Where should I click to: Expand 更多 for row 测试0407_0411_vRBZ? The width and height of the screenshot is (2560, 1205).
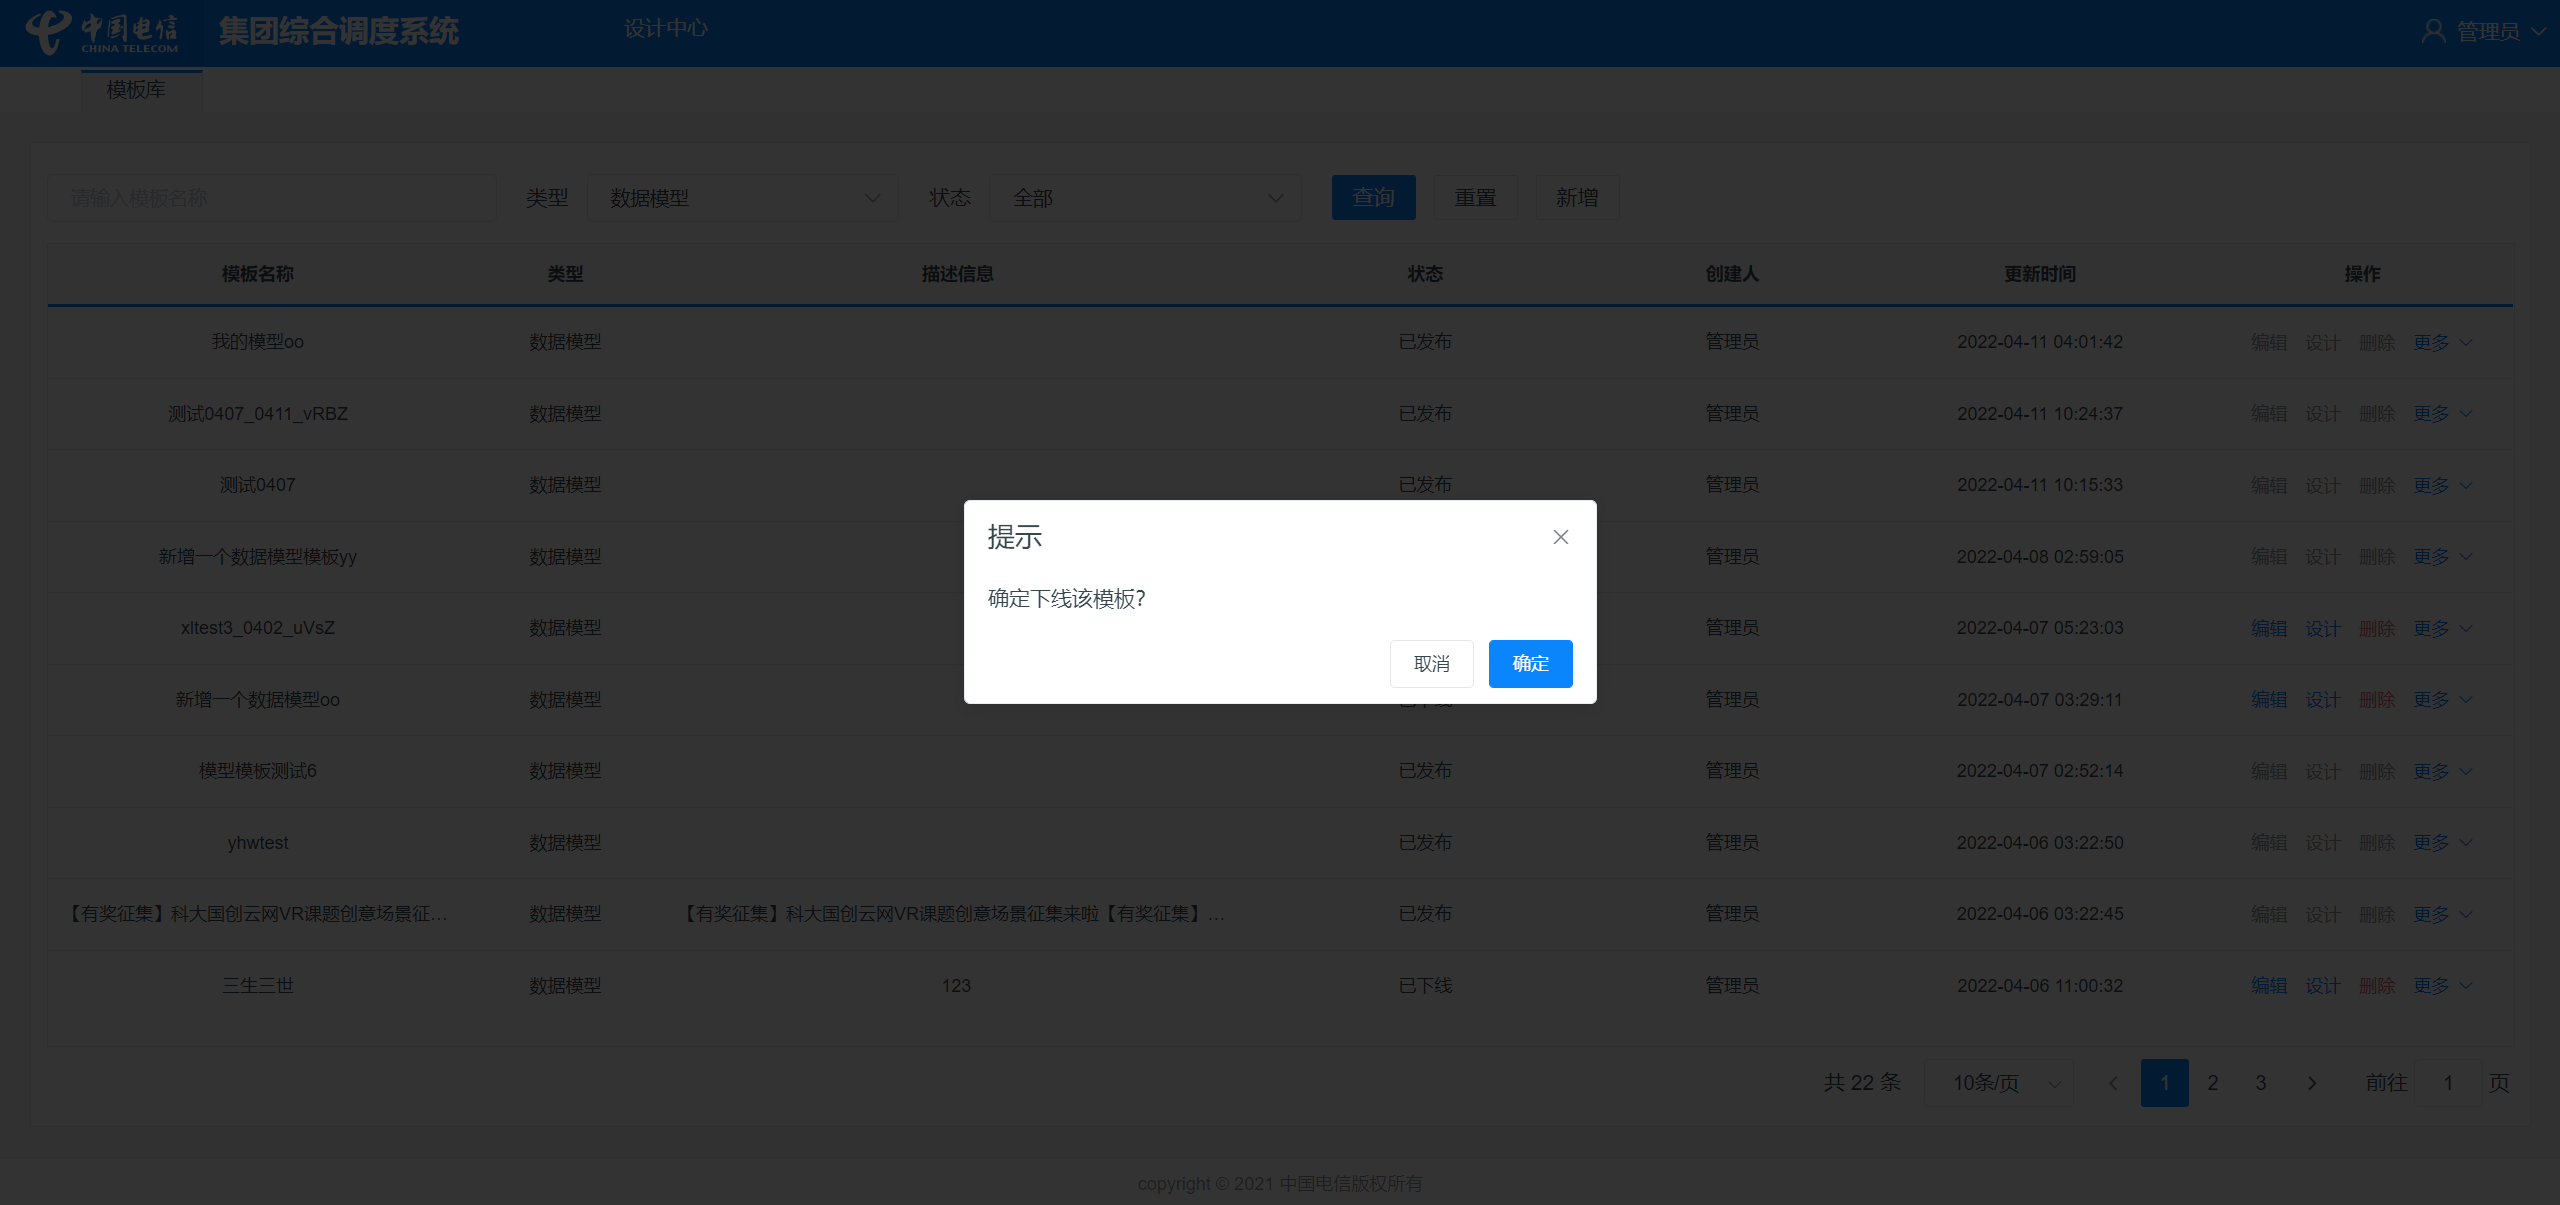coord(2442,414)
